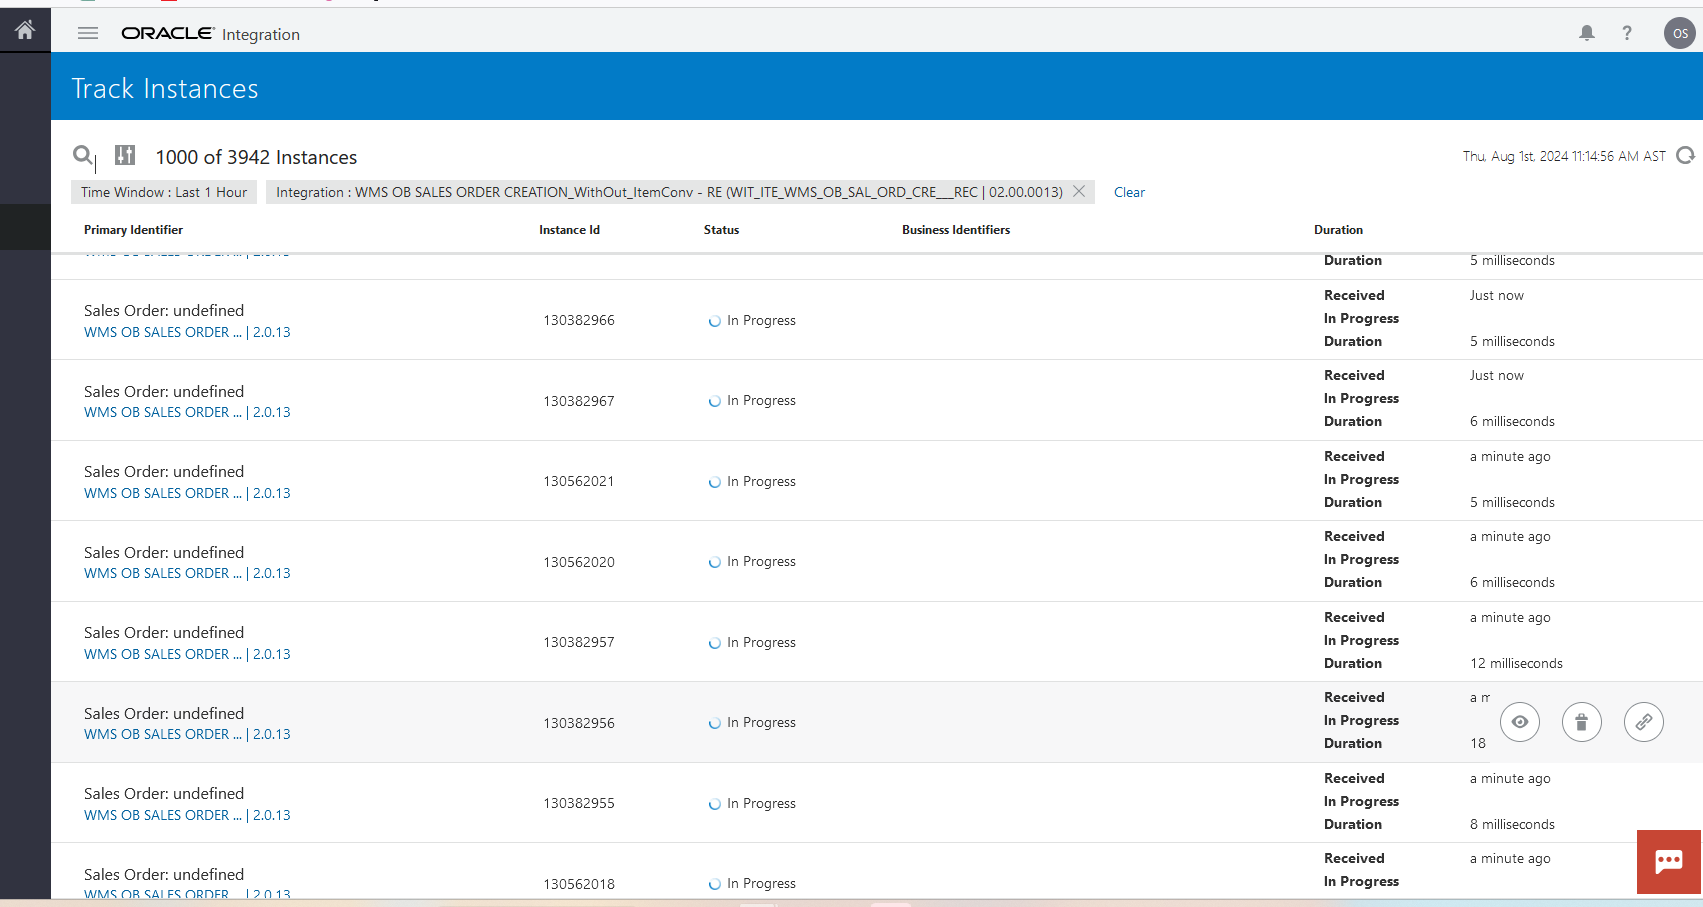Viewport: 1703px width, 907px height.
Task: Open the Time Window filter chip
Action: [x=164, y=192]
